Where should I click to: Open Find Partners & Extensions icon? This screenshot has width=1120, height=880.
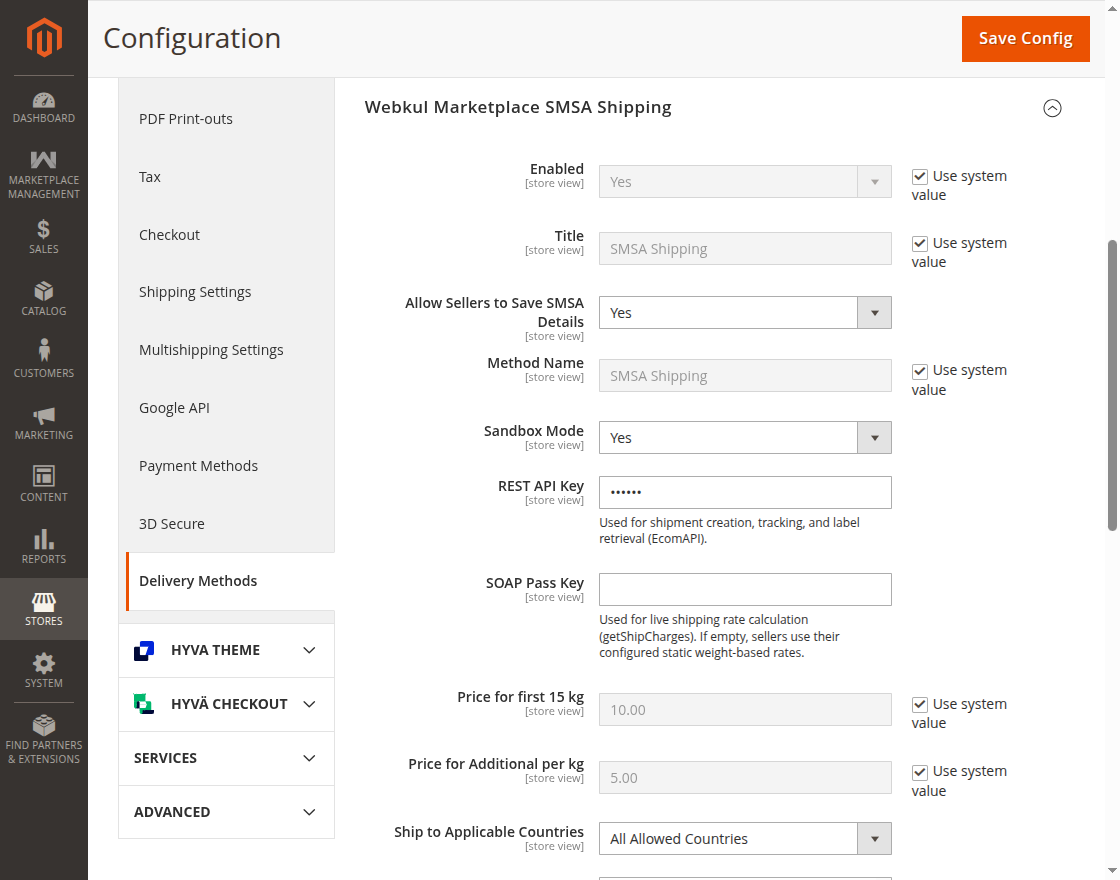tap(44, 725)
